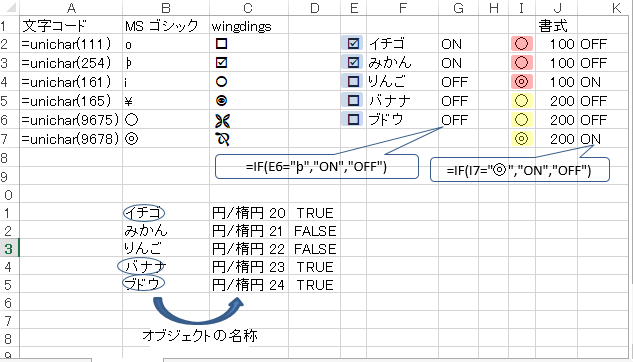Viewport: 633px width, 362px height.
Task: Click the りんご cell in column B
Action: click(166, 249)
